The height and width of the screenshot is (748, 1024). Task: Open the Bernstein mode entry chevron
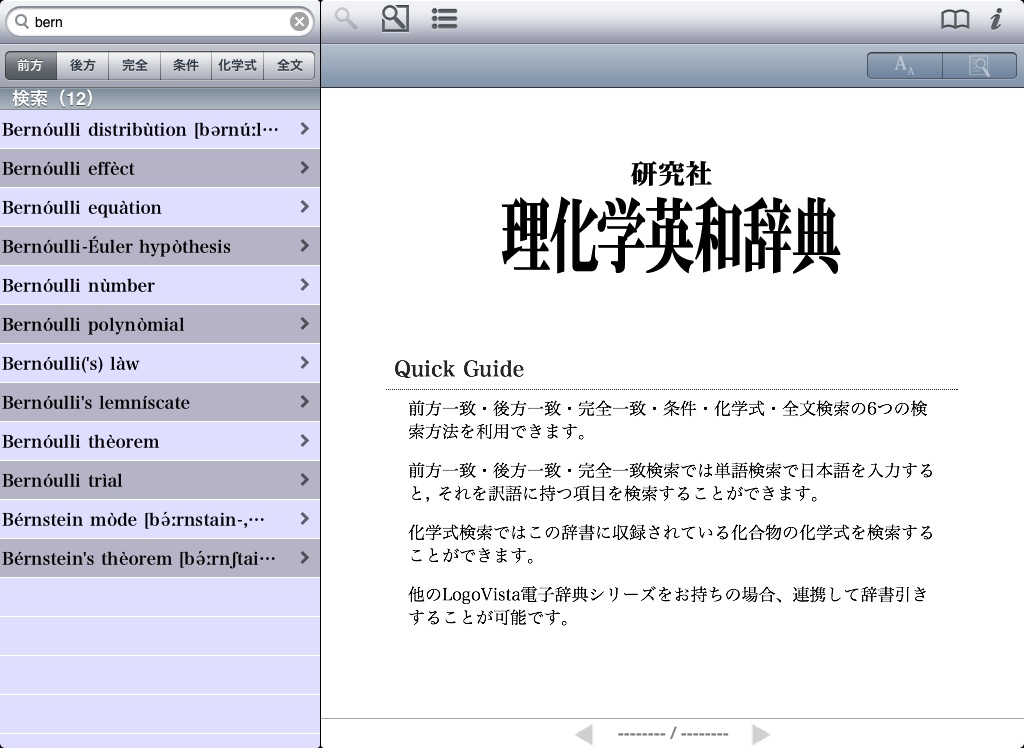pyautogui.click(x=304, y=519)
